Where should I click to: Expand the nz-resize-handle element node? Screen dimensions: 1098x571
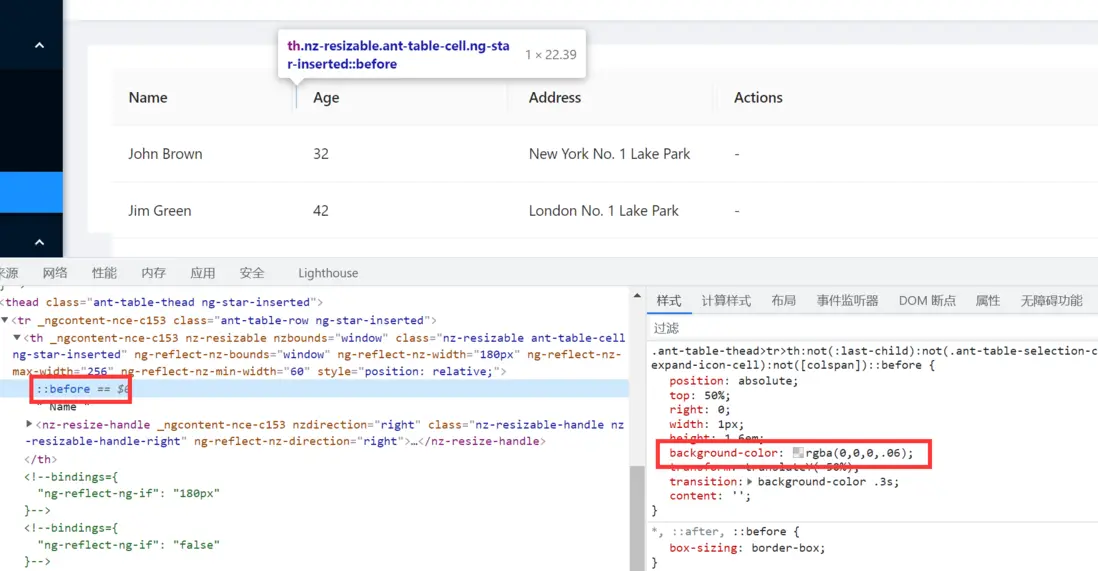point(28,425)
